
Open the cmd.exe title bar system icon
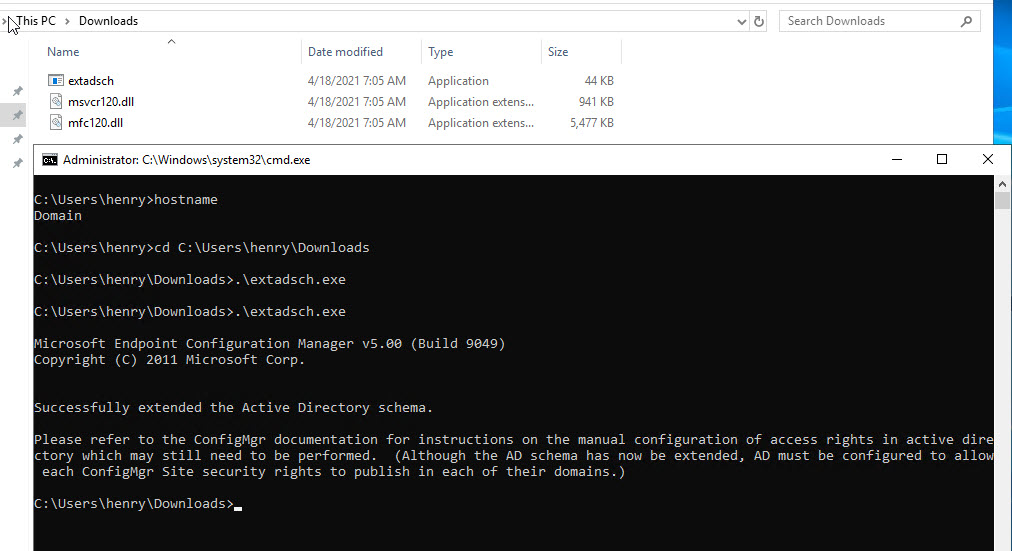[49, 160]
